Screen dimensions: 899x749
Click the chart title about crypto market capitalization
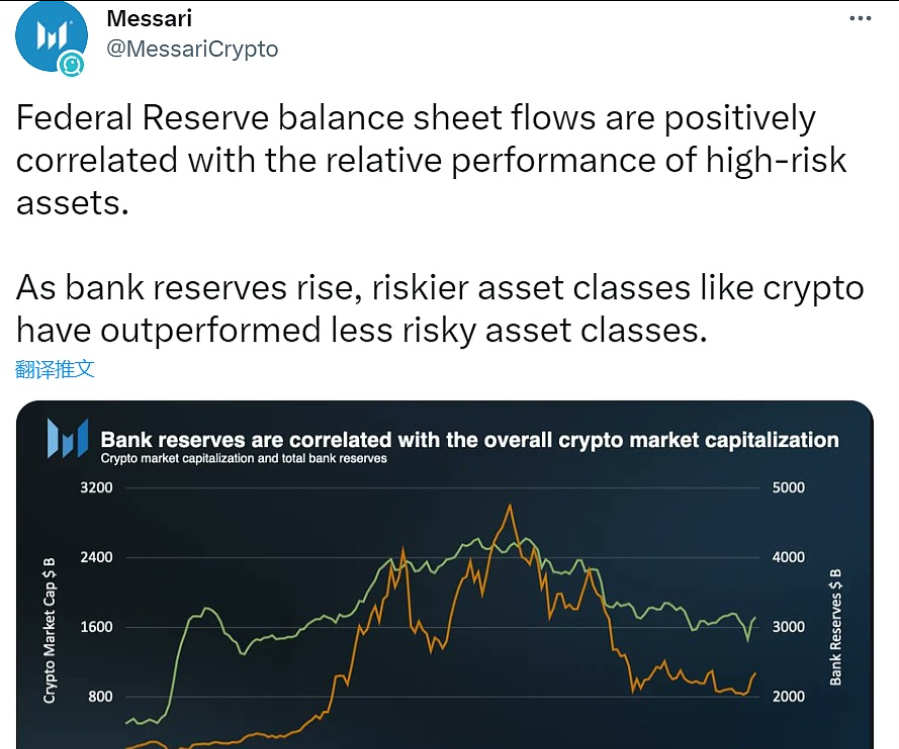470,438
